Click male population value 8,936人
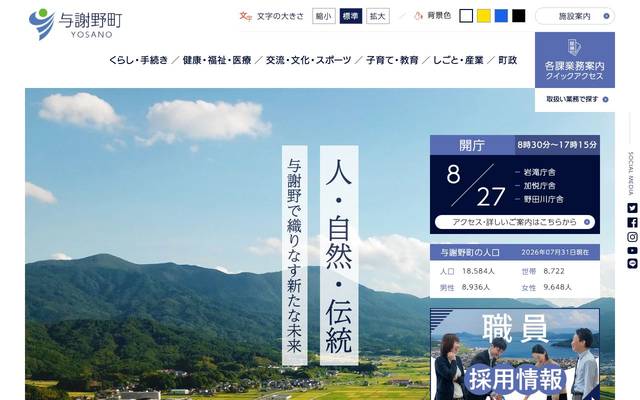The height and width of the screenshot is (400, 640). [476, 287]
